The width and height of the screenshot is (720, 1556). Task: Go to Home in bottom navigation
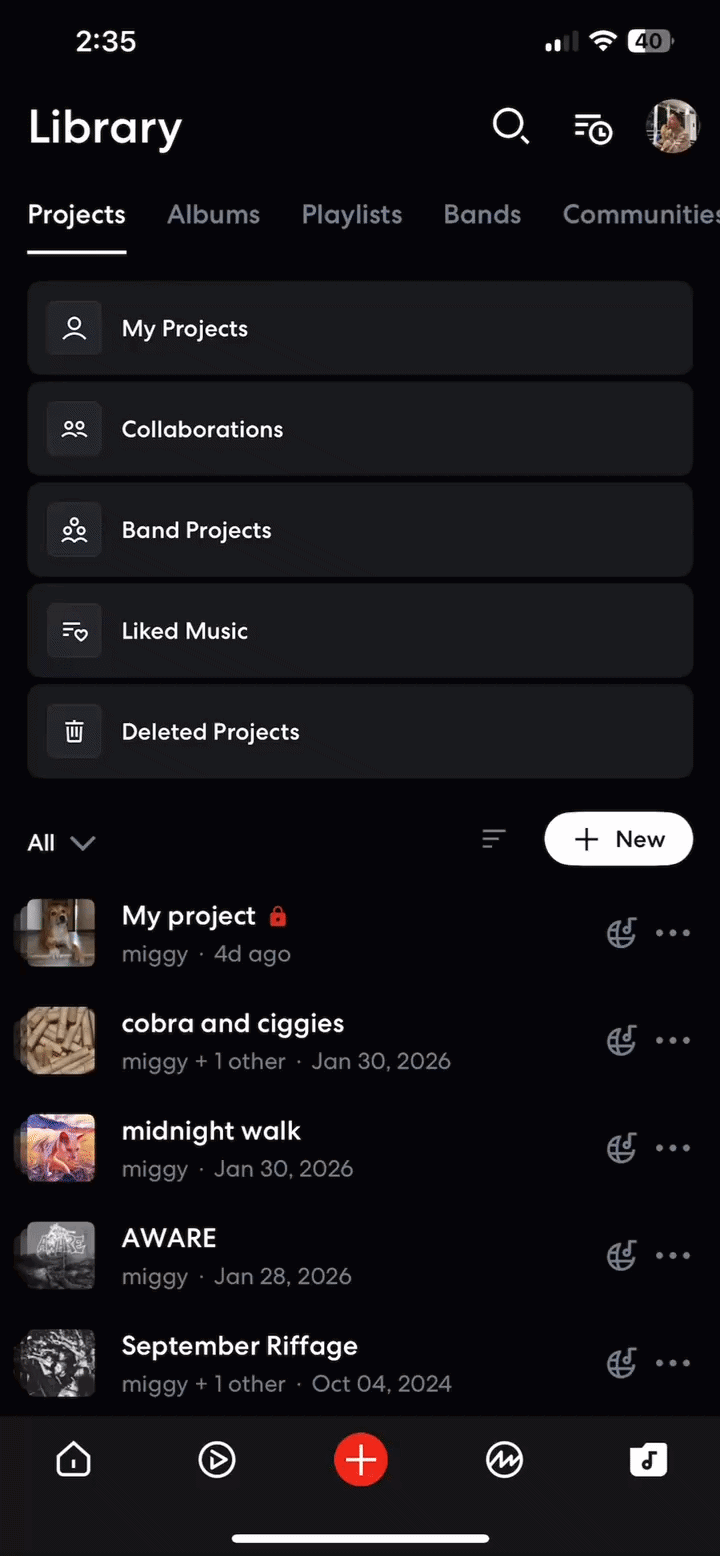(74, 1461)
